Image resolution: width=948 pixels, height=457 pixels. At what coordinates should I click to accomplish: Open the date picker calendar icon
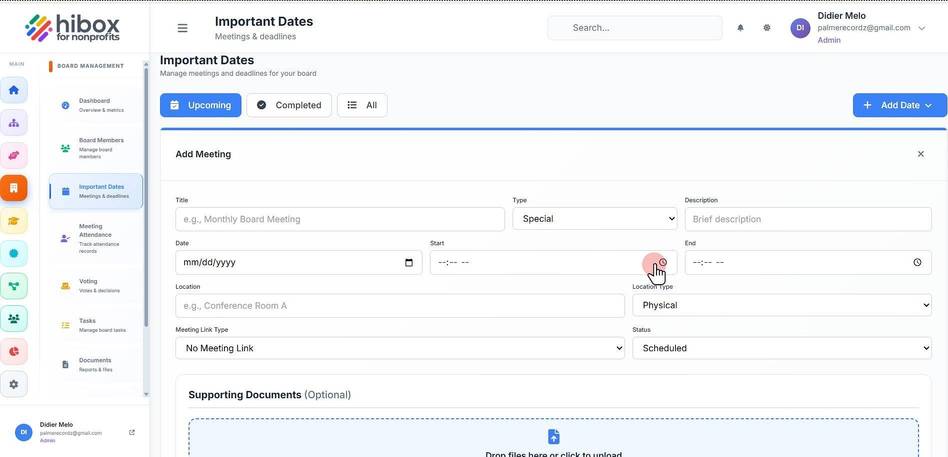click(409, 262)
